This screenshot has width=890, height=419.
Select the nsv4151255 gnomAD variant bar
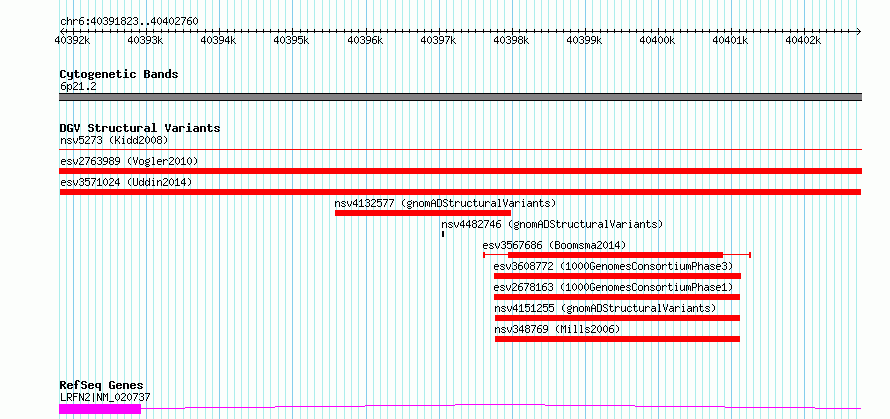pos(617,318)
